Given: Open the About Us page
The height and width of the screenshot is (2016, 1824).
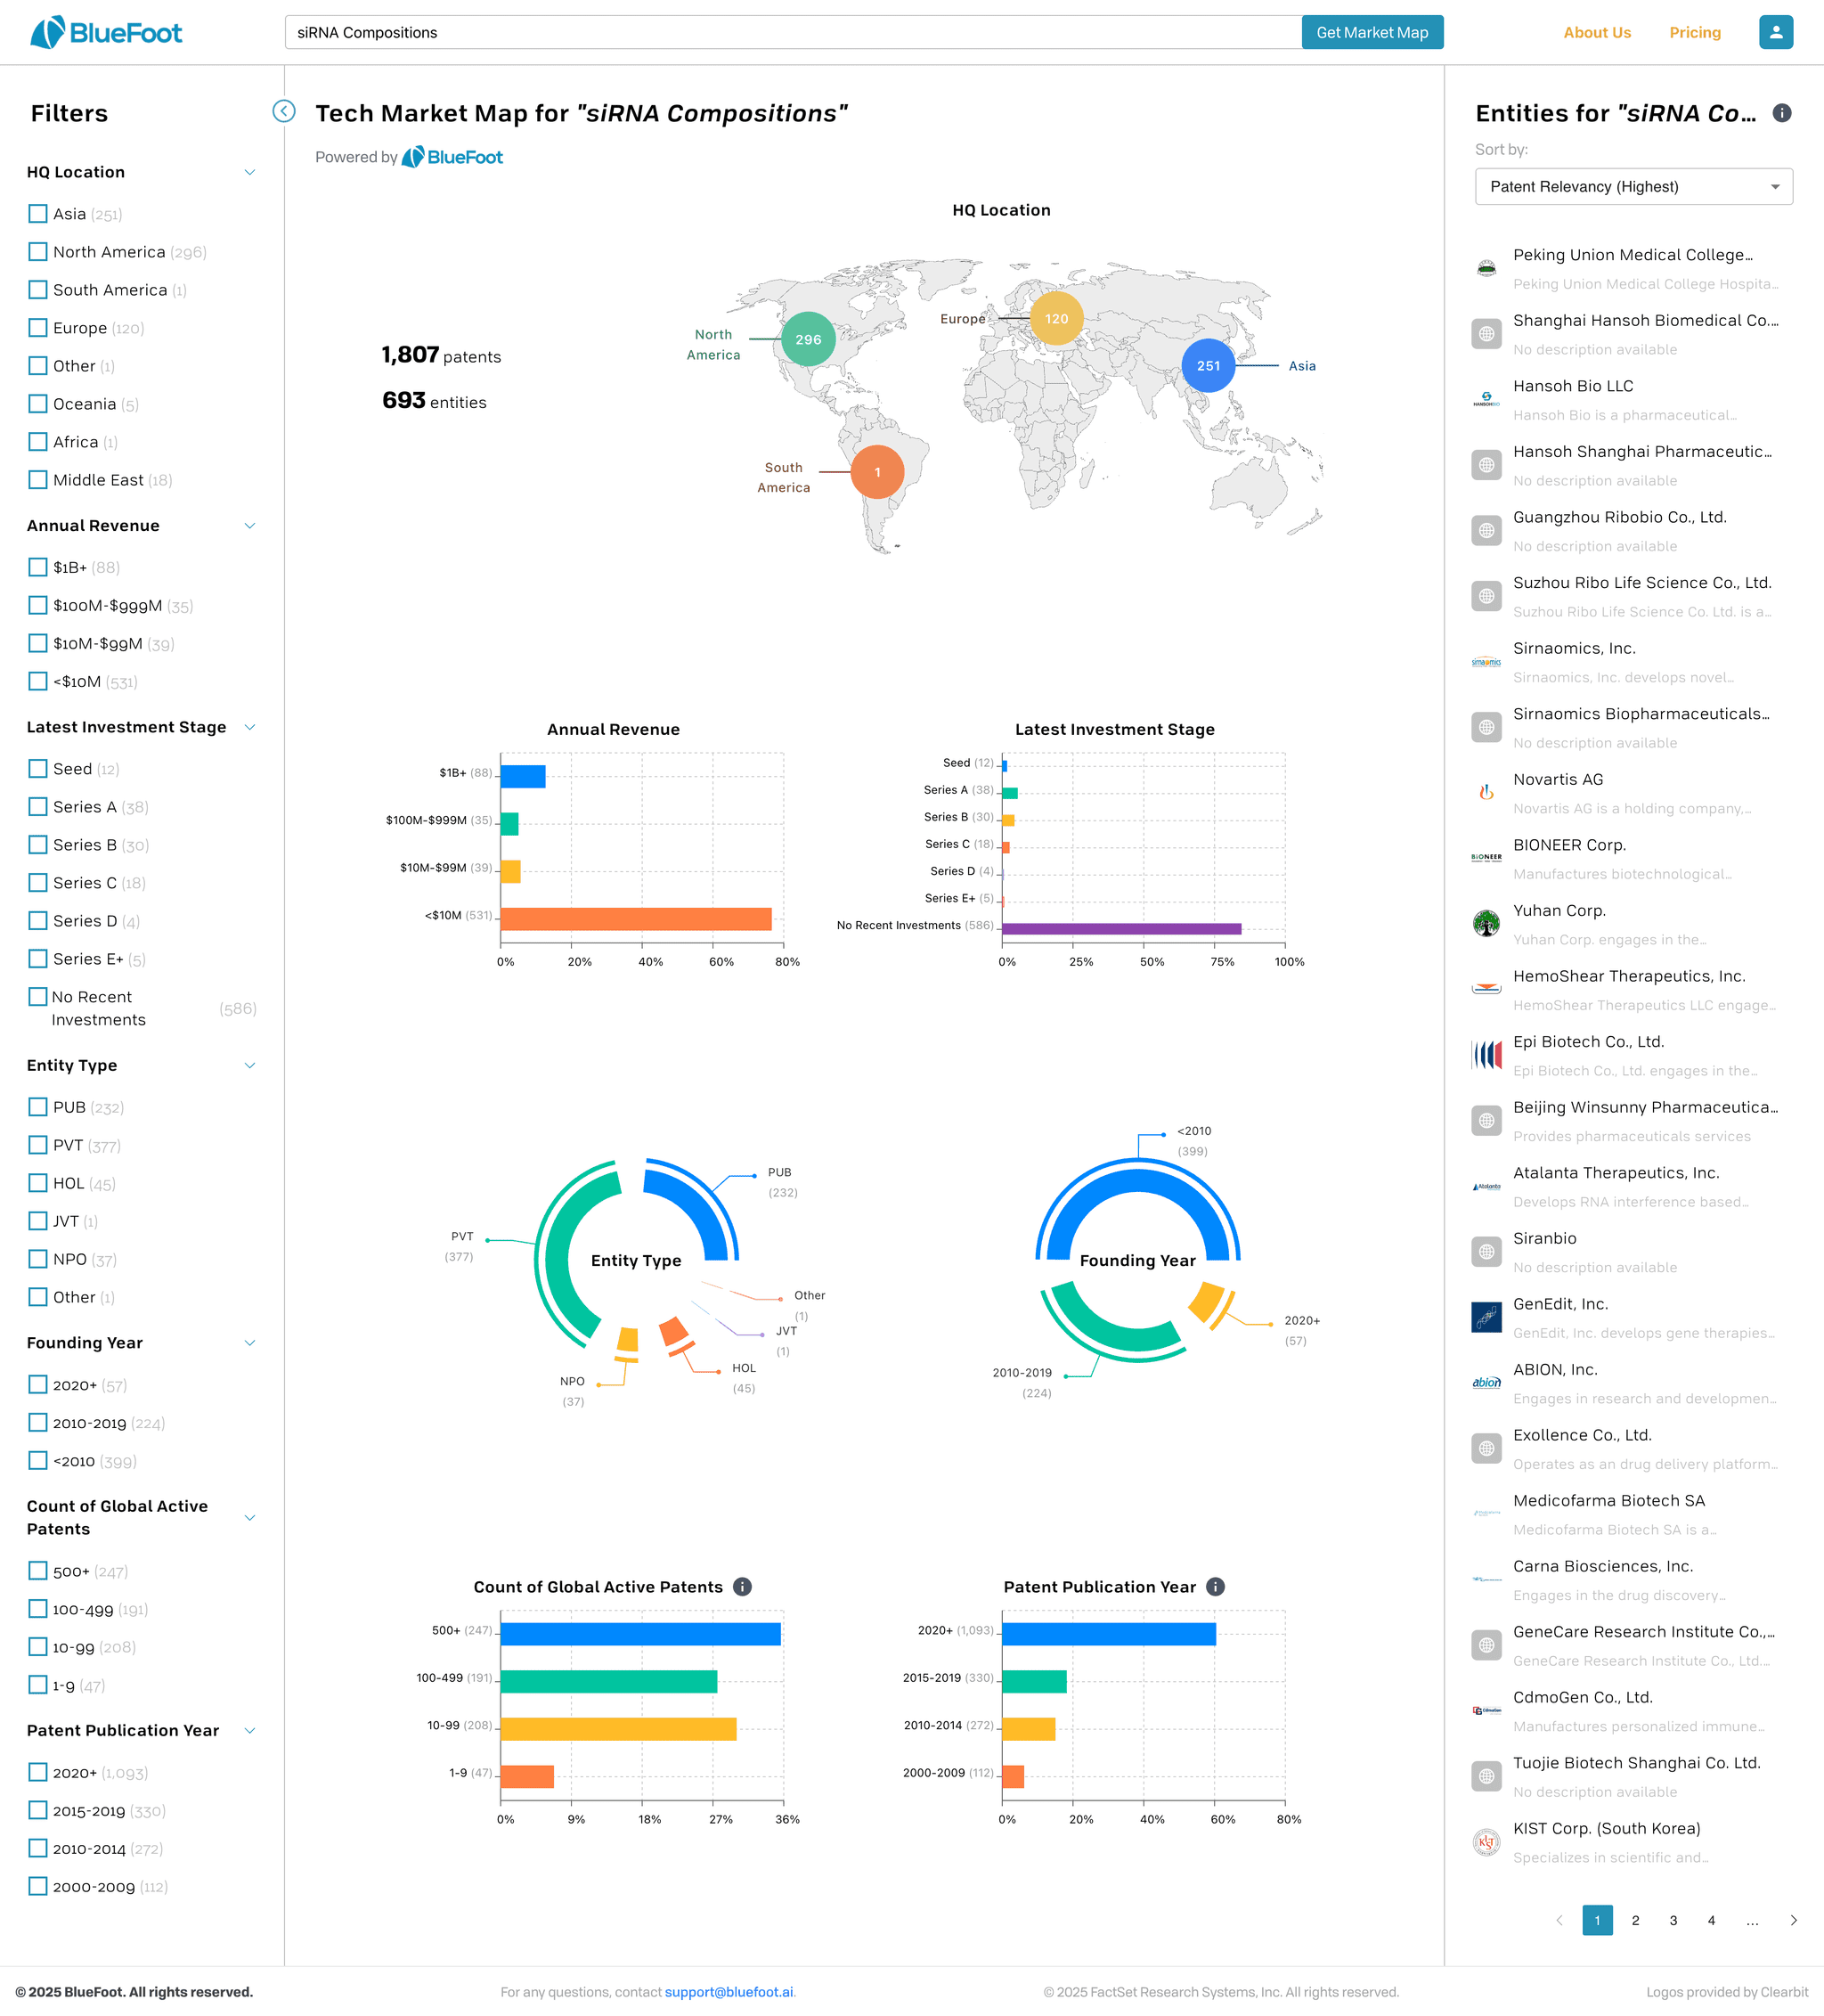Looking at the screenshot, I should [1596, 32].
